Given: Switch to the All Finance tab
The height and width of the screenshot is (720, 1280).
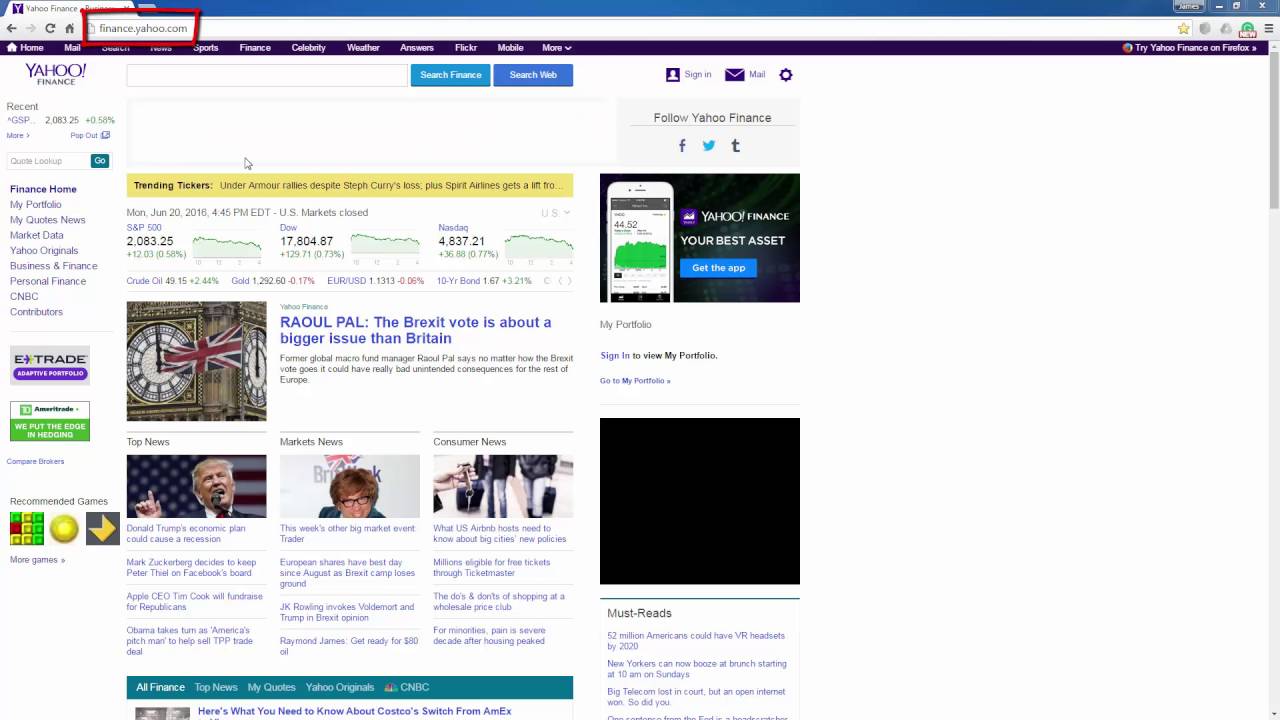Looking at the screenshot, I should 160,688.
